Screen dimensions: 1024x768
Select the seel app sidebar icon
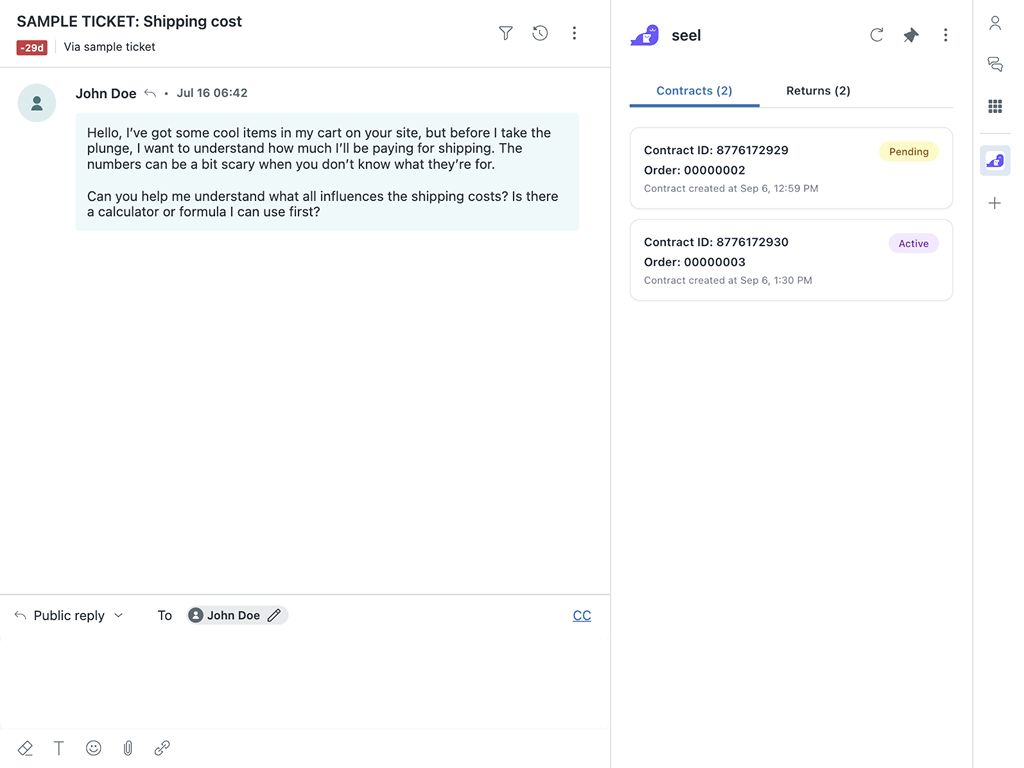coord(995,160)
